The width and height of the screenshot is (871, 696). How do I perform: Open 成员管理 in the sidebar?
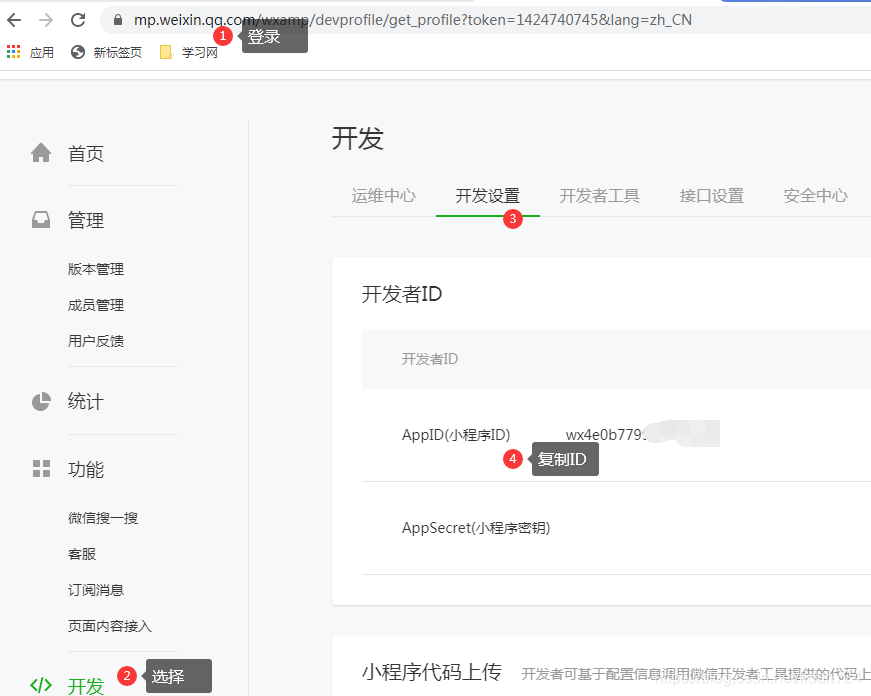96,305
